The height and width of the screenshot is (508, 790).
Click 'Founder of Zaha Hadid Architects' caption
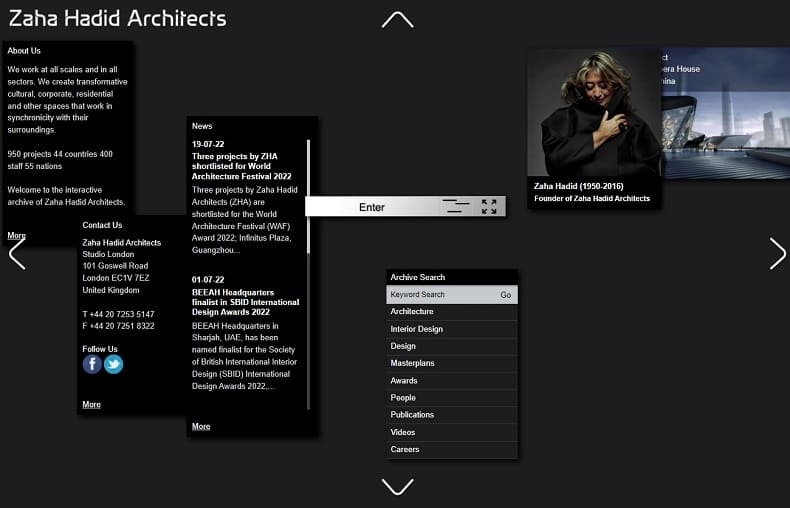[x=592, y=199]
